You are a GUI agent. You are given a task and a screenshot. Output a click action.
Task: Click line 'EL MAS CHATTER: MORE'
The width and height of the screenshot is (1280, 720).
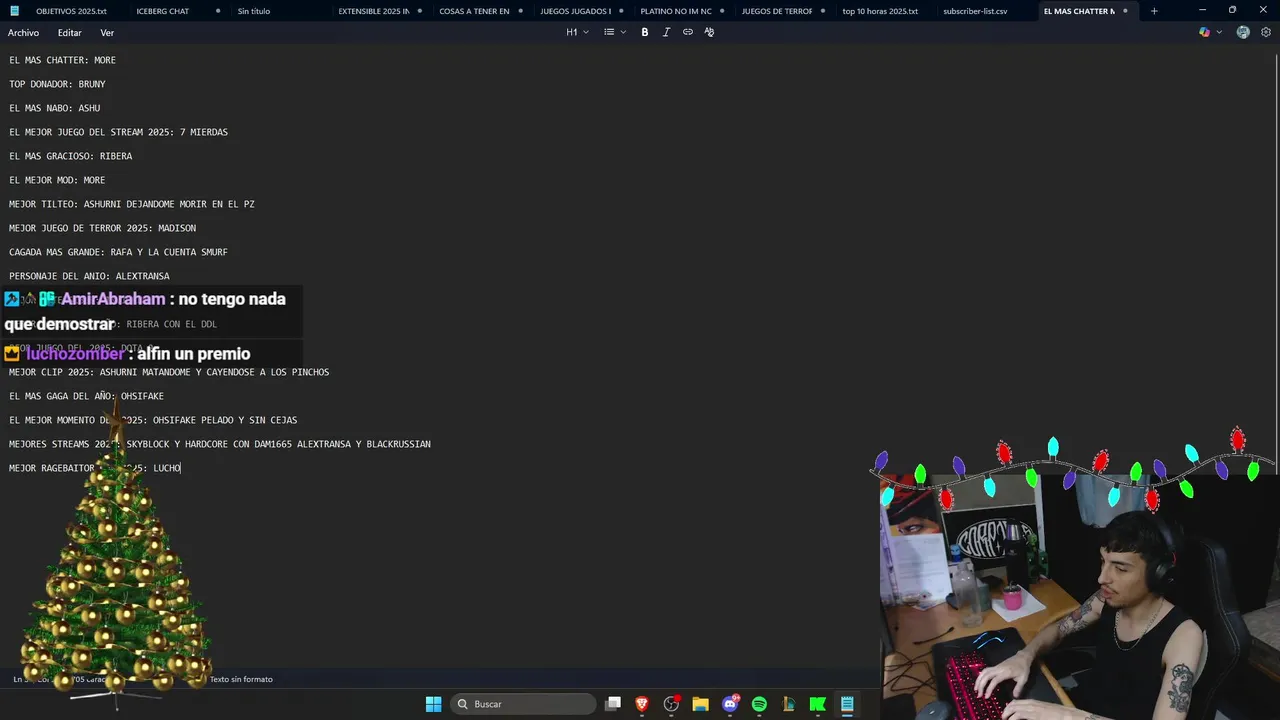62,60
